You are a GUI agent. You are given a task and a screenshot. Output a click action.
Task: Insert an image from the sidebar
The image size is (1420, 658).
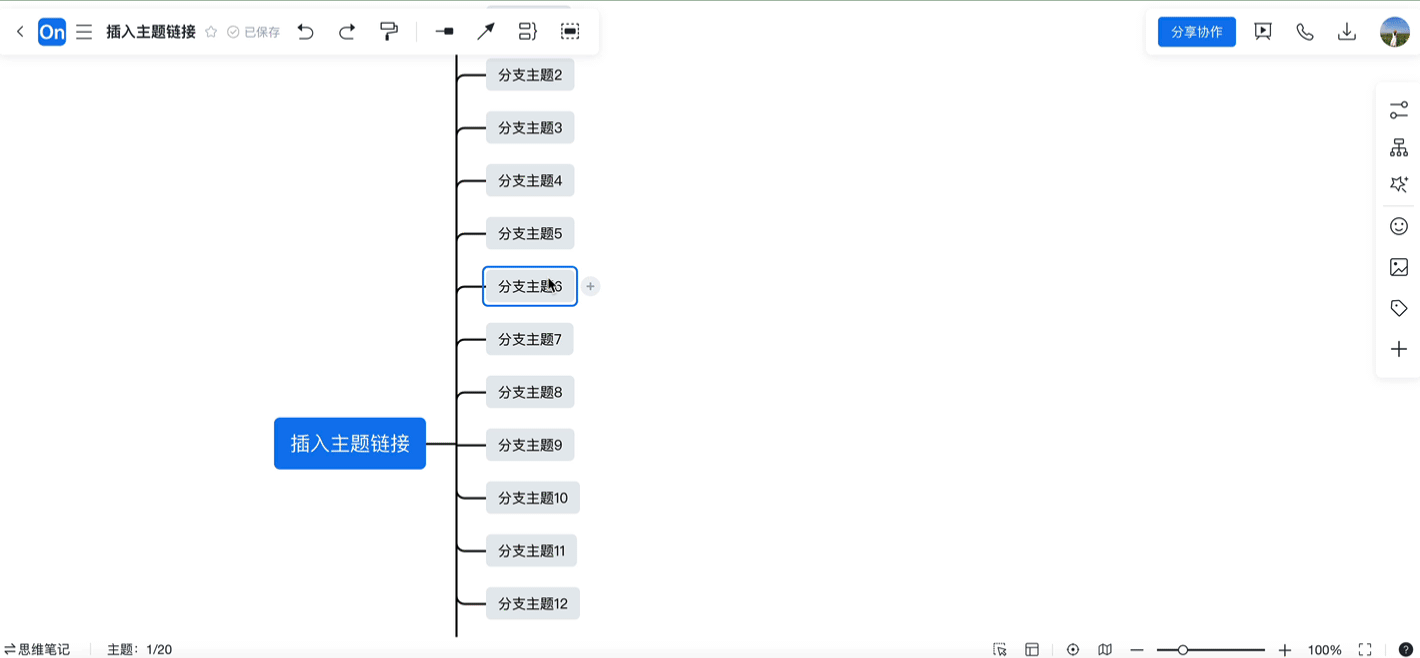[1399, 267]
